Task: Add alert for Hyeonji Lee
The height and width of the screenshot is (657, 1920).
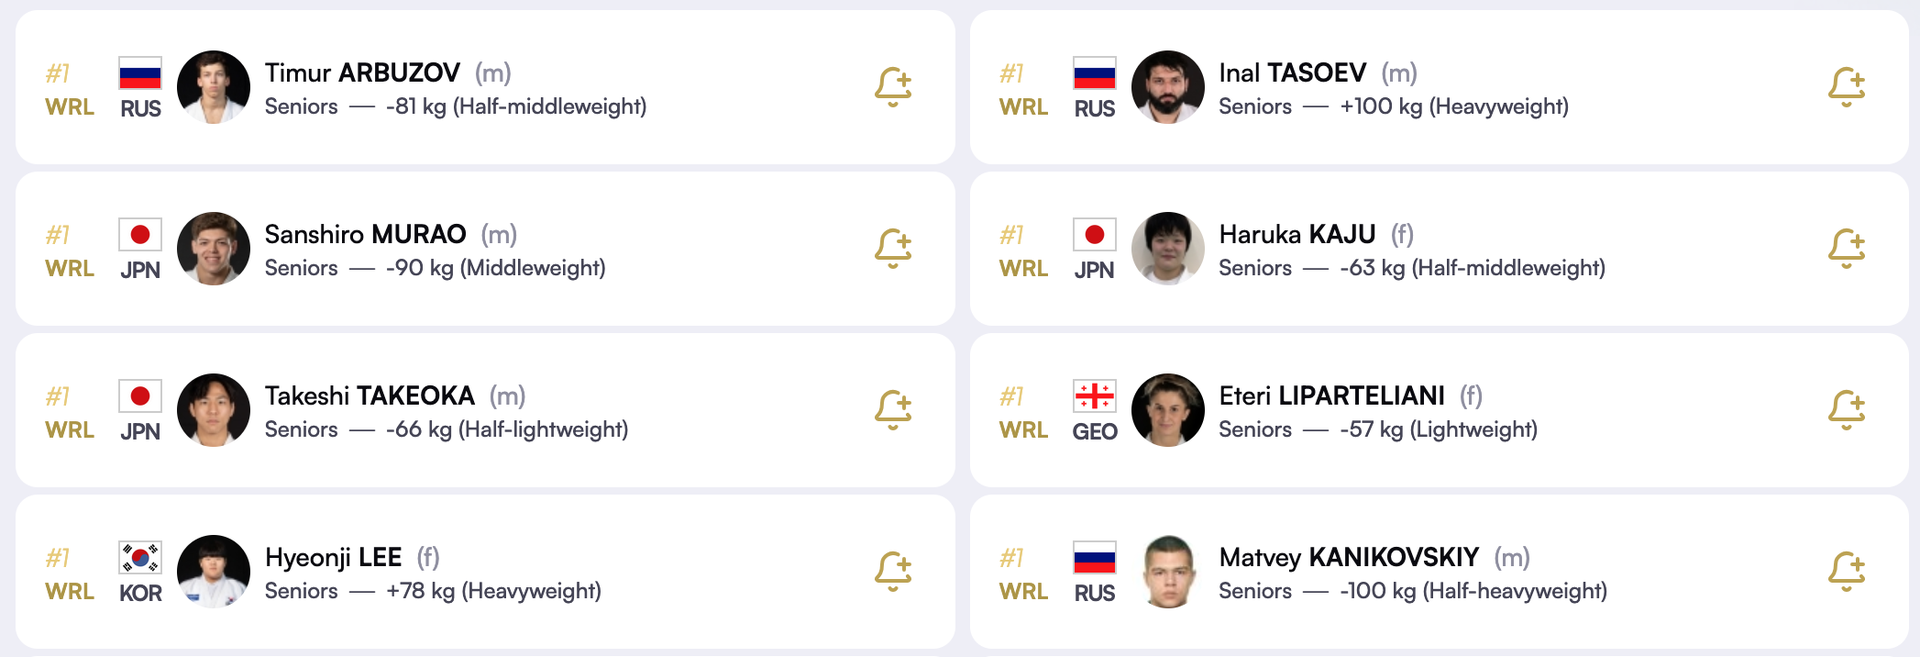Action: (x=893, y=571)
